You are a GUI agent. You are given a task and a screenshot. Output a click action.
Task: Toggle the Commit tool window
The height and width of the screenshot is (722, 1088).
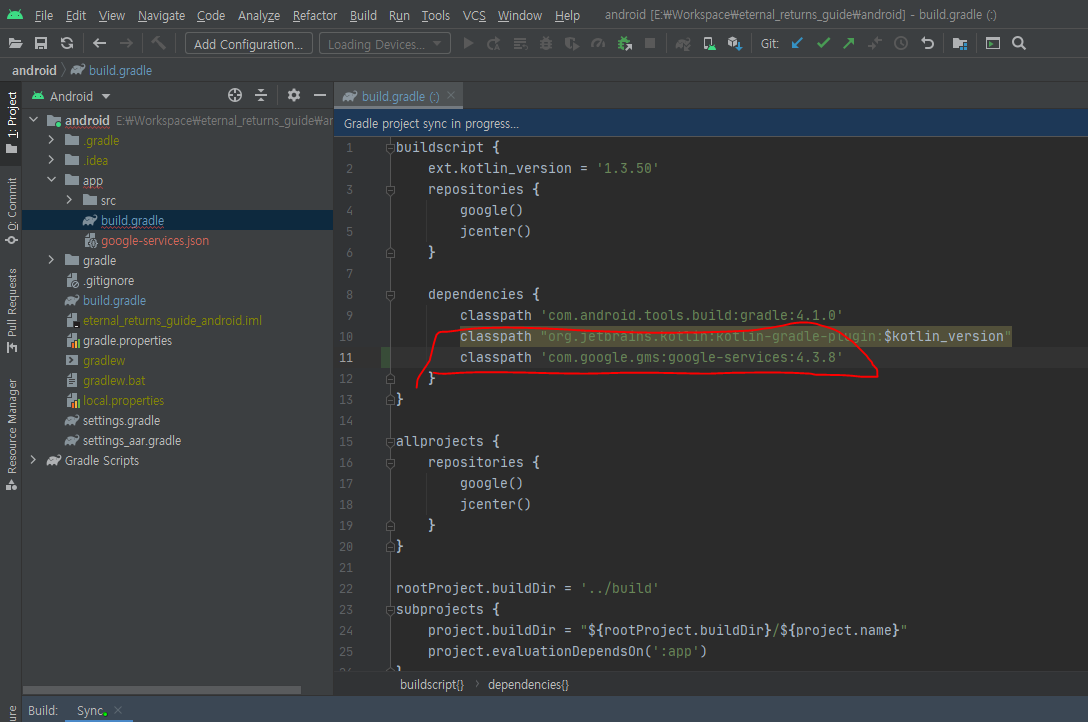tap(11, 211)
